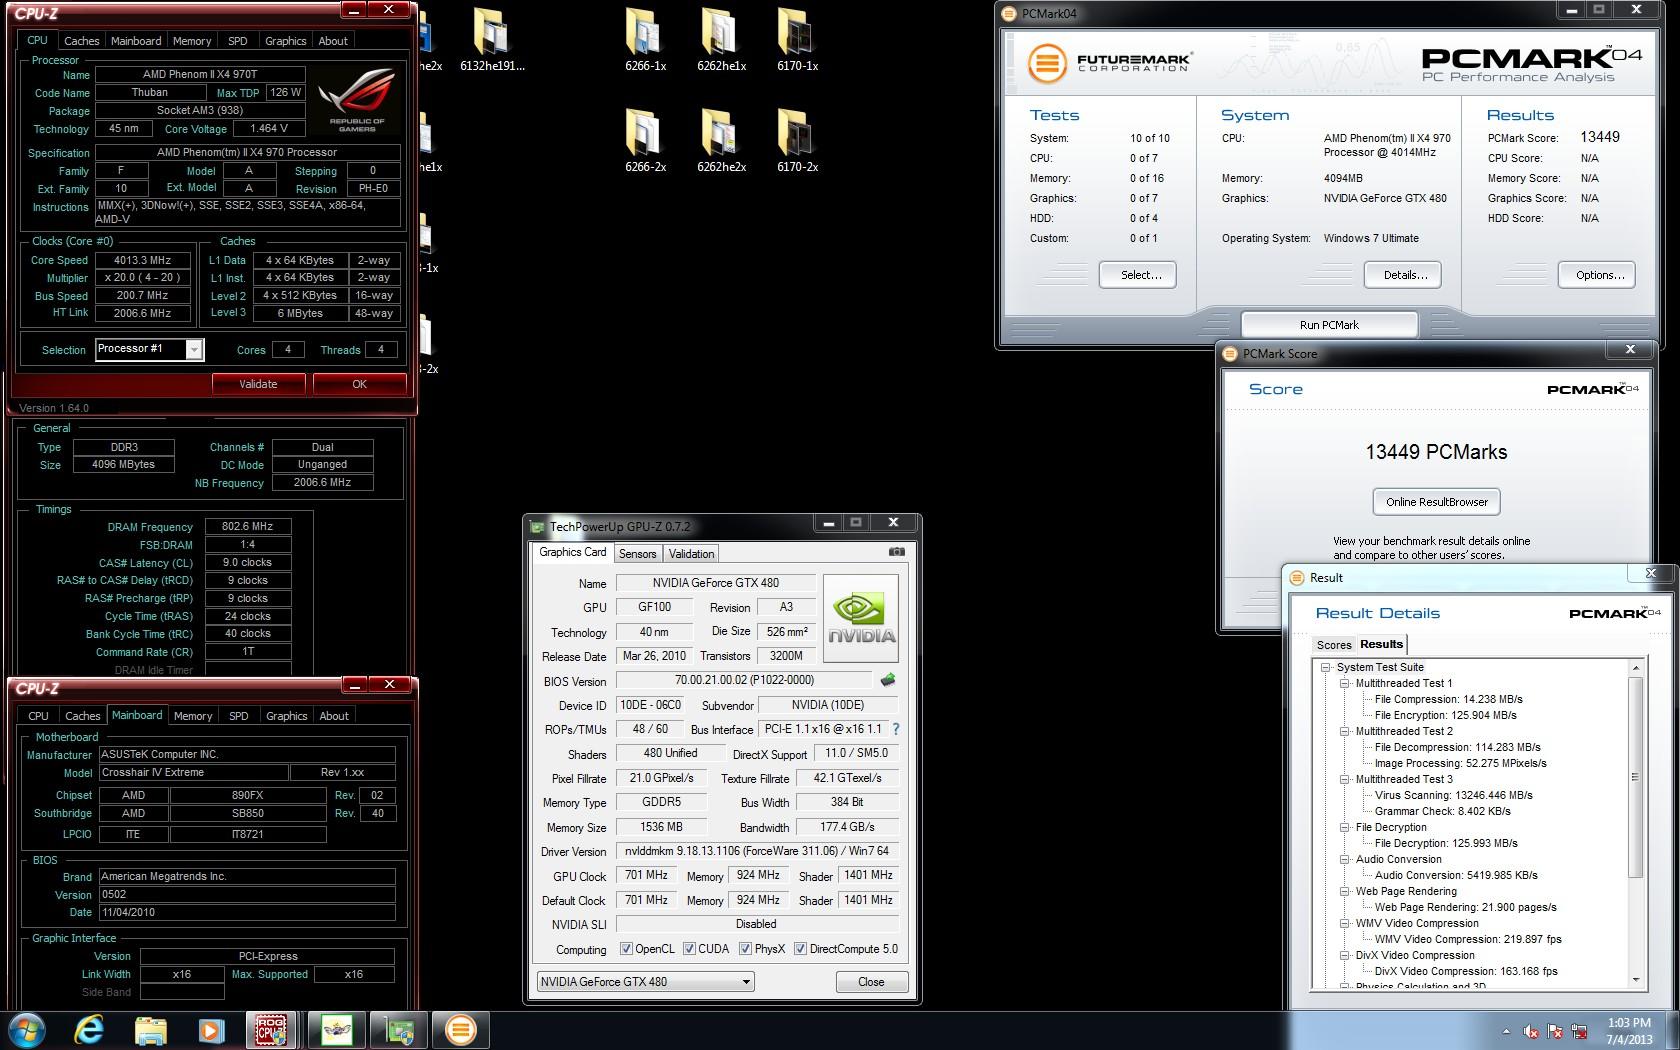Toggle the CUDA checkbox in GPU-Z
This screenshot has height=1050, width=1680.
point(689,949)
